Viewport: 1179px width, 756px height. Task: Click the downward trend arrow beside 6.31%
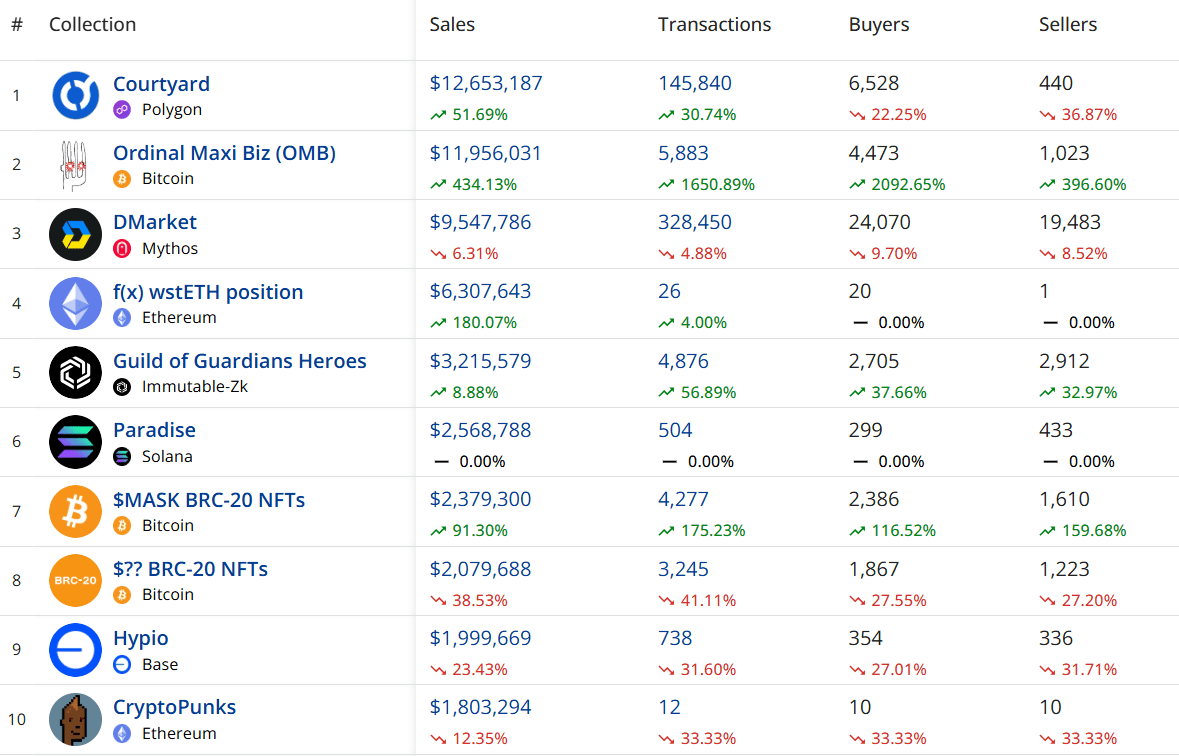pos(438,254)
